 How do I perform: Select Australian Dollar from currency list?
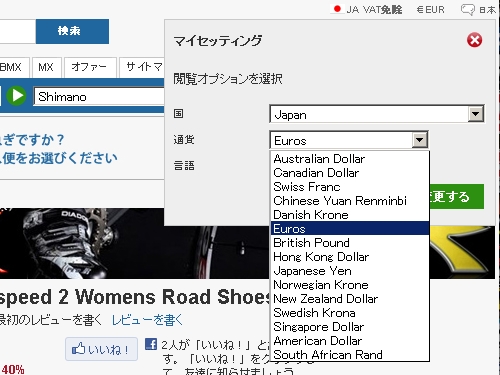pos(350,159)
